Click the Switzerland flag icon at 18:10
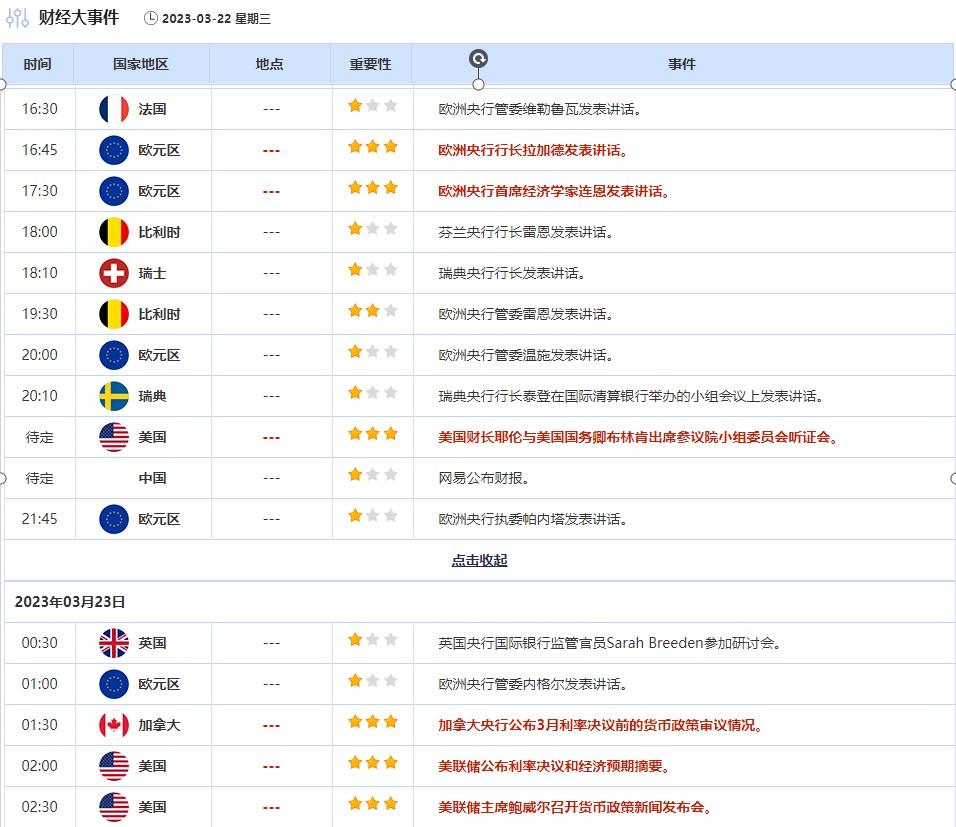 click(x=114, y=273)
